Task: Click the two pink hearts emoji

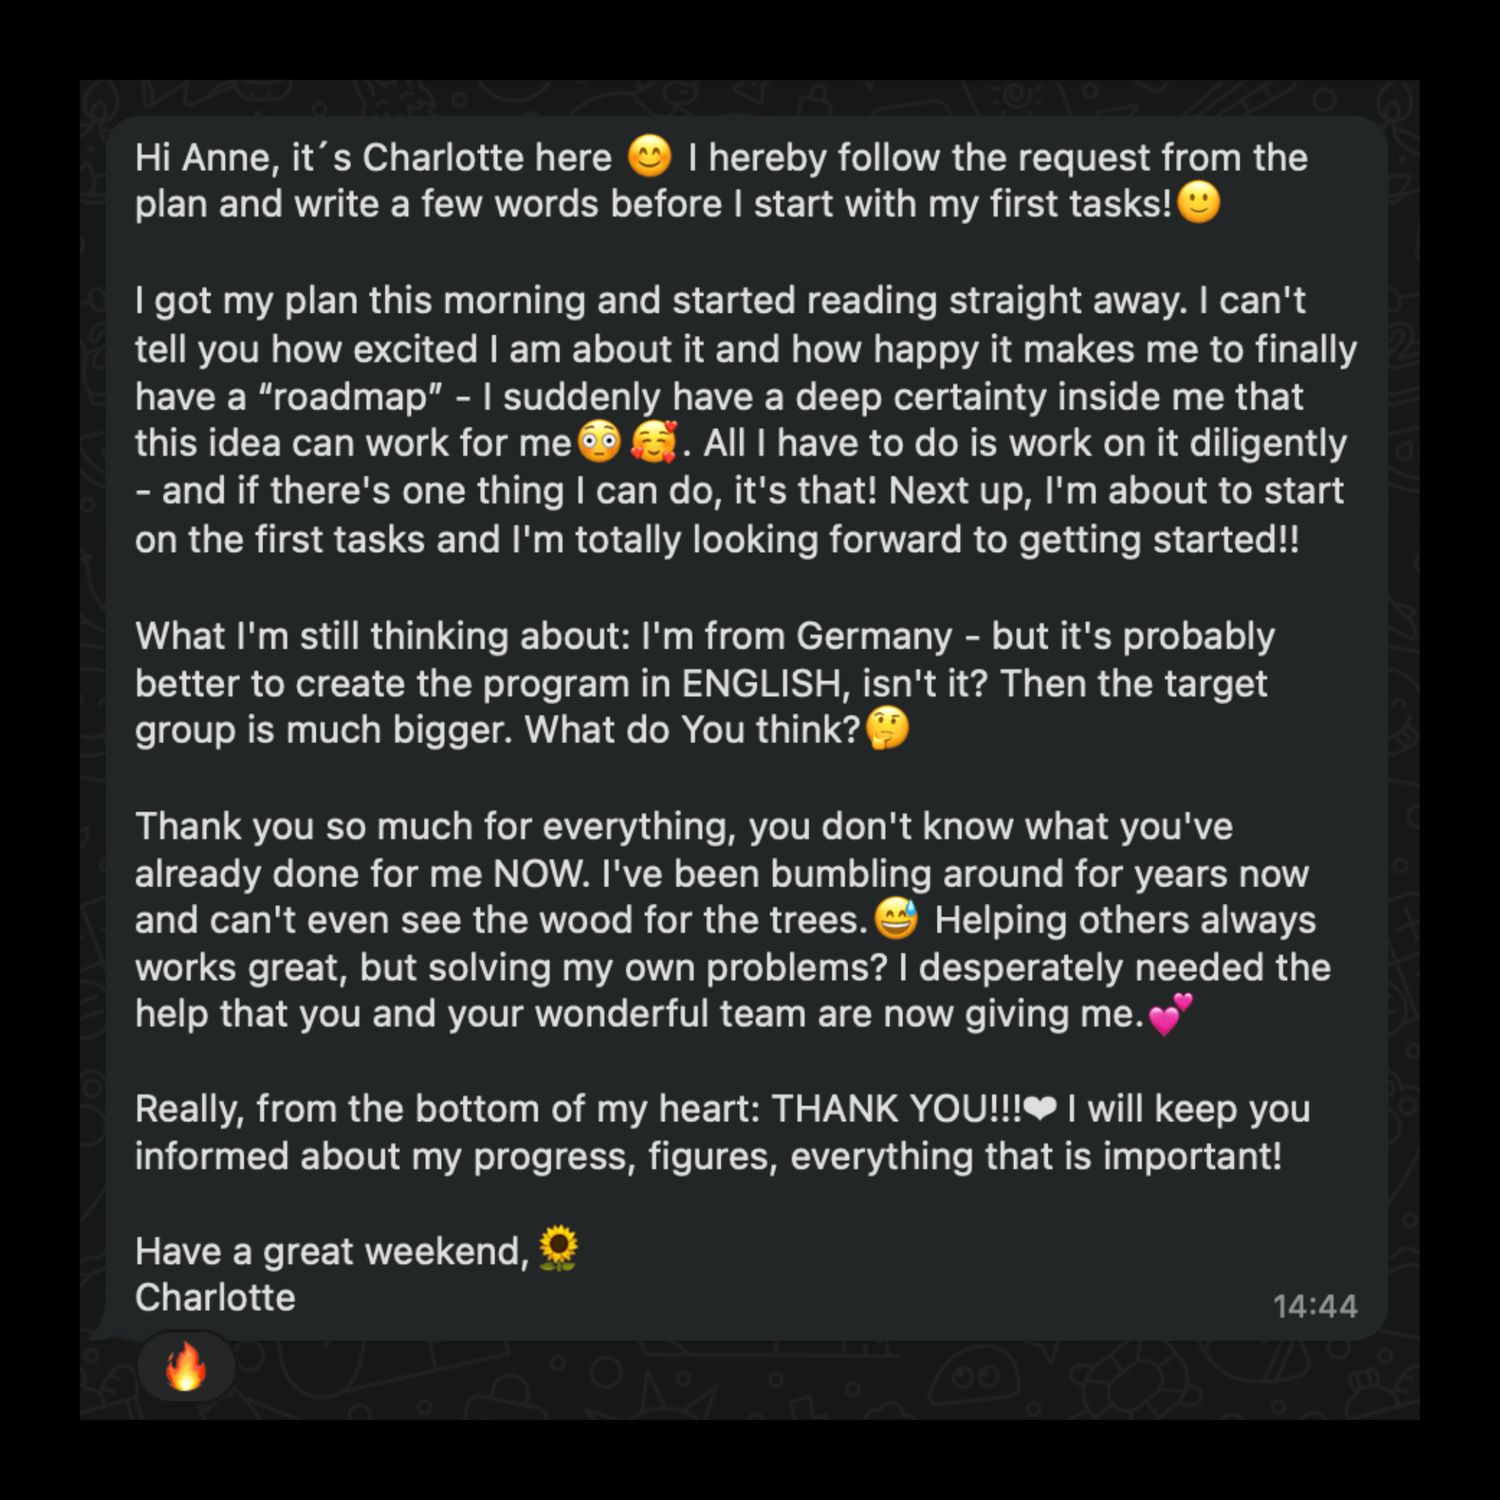Action: click(x=1170, y=1014)
